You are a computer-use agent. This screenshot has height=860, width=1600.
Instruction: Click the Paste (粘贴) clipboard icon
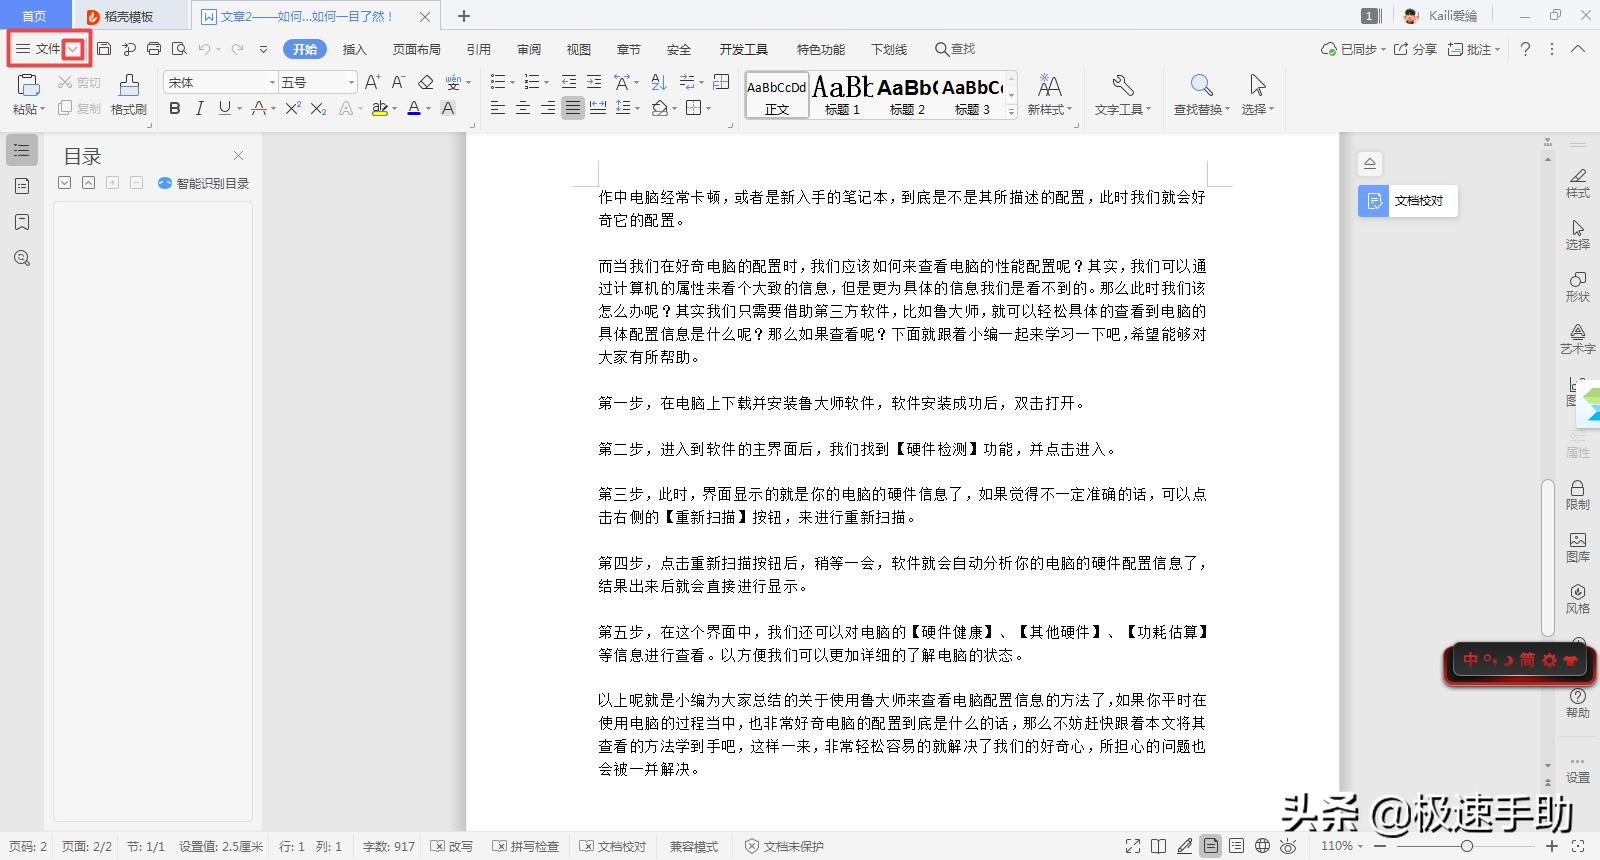coord(28,86)
